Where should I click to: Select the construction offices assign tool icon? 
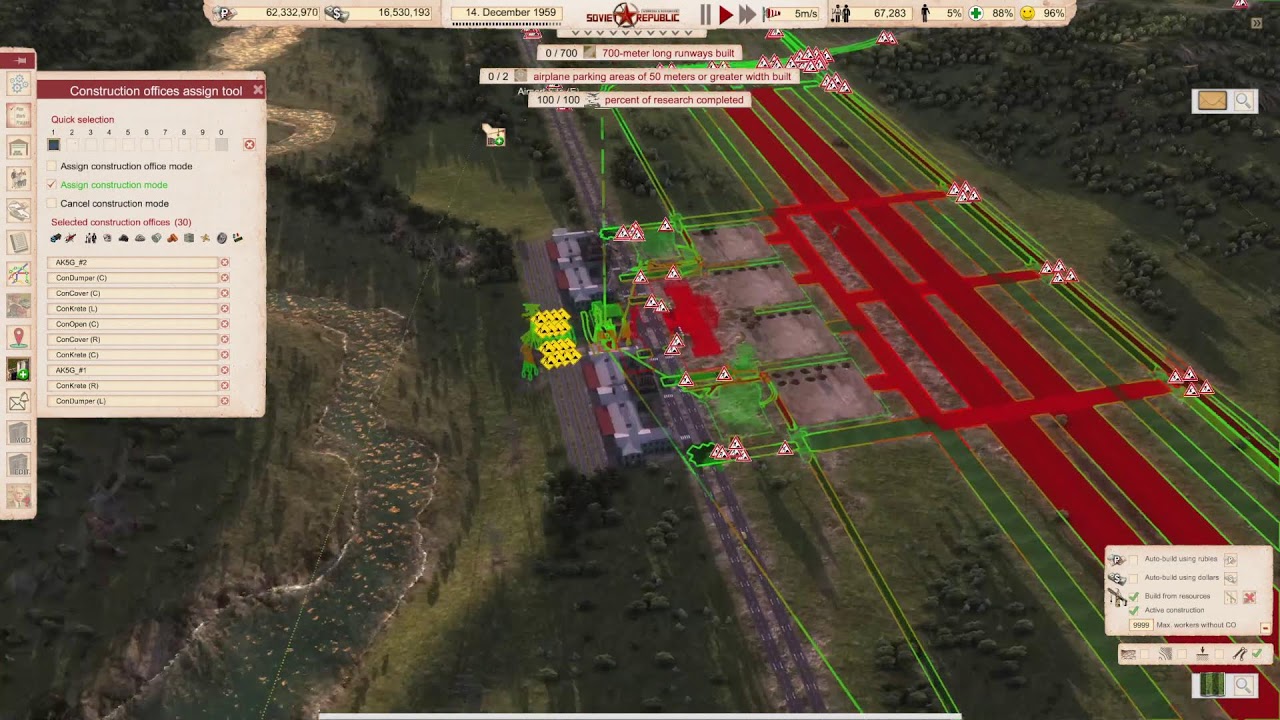click(18, 370)
